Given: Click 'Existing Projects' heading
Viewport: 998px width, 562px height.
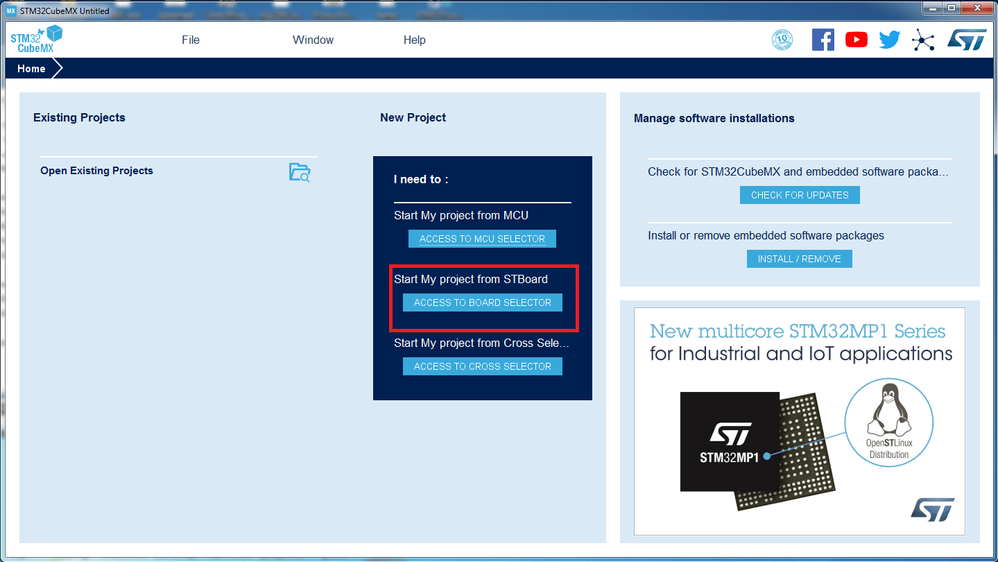Looking at the screenshot, I should [x=79, y=118].
